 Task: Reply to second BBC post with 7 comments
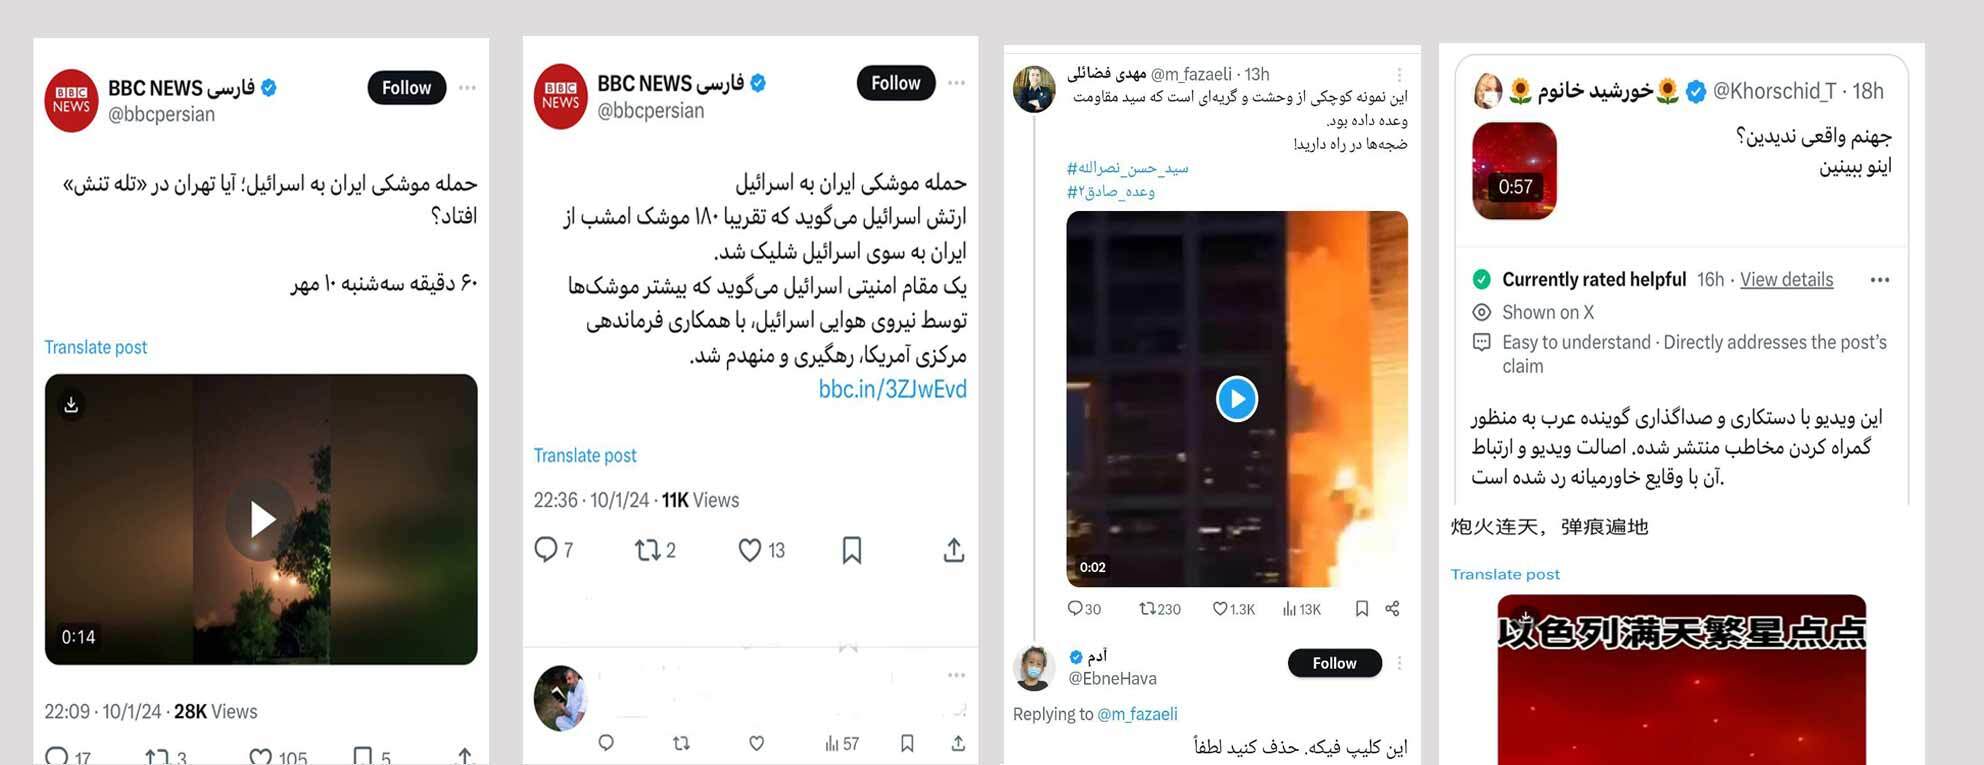(553, 550)
